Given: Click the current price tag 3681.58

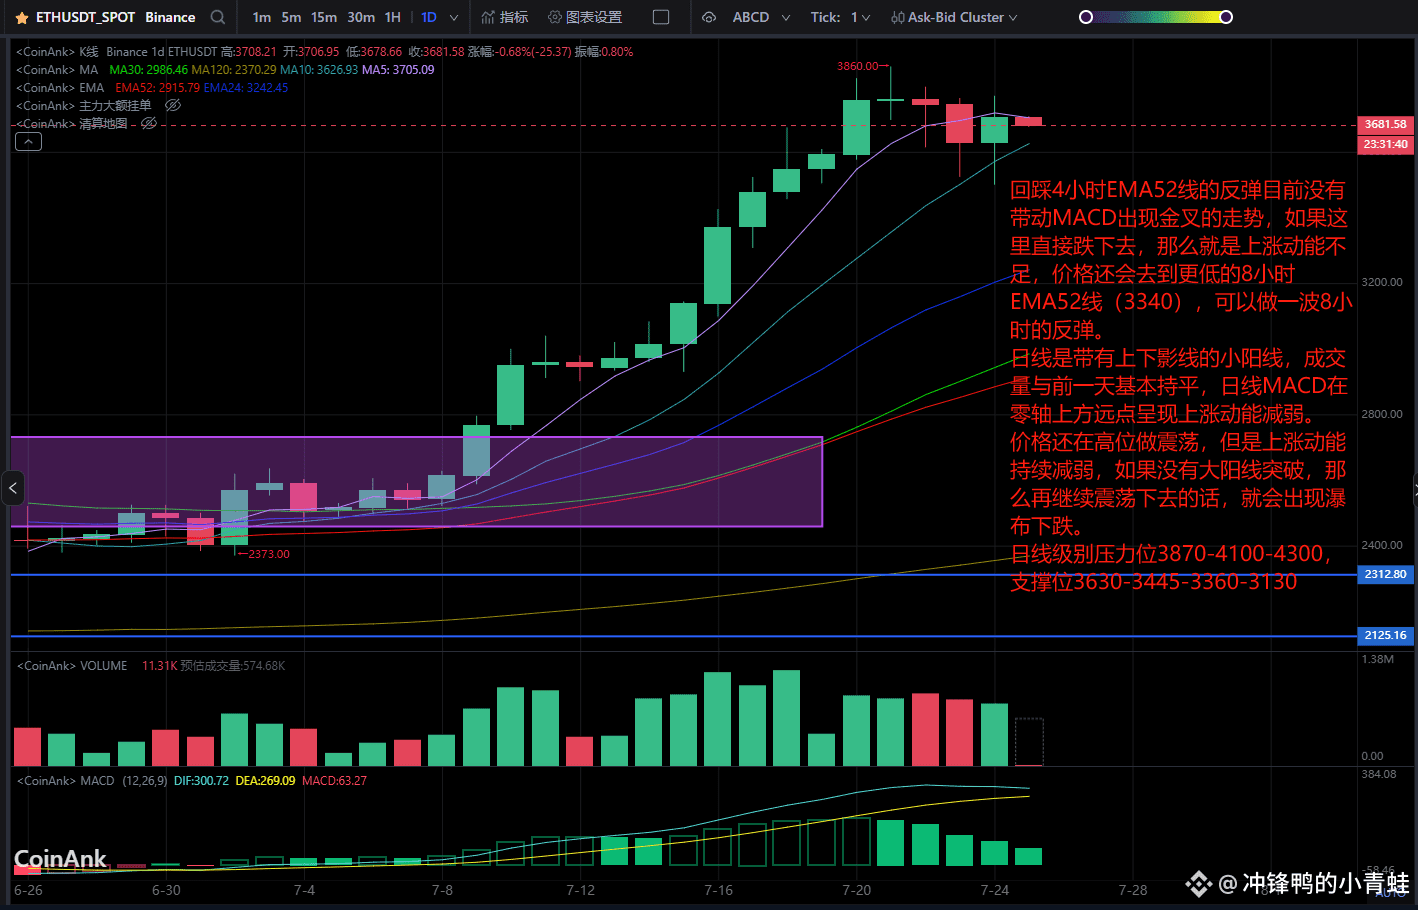Looking at the screenshot, I should pyautogui.click(x=1385, y=124).
